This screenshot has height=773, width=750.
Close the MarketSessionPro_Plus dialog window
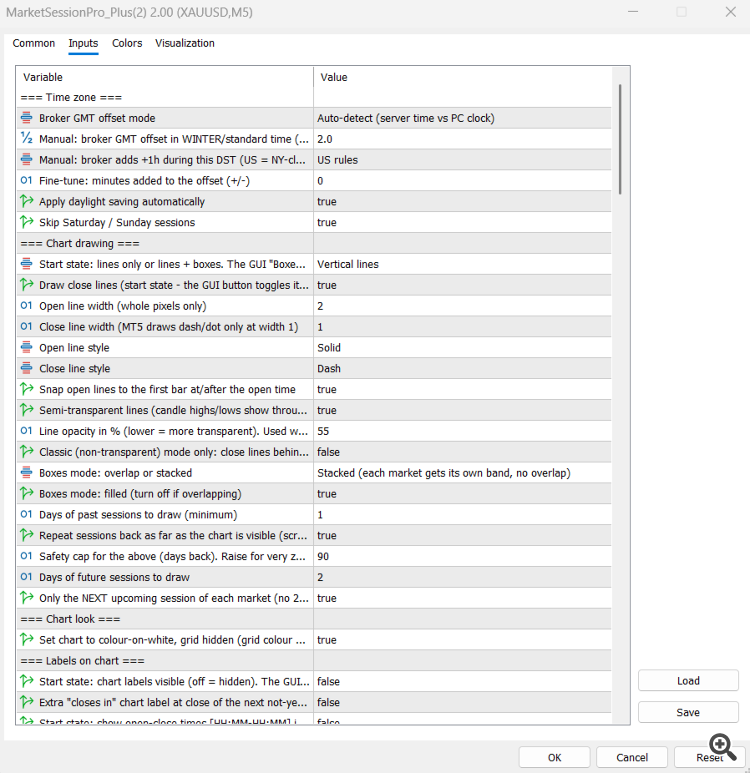pos(730,12)
